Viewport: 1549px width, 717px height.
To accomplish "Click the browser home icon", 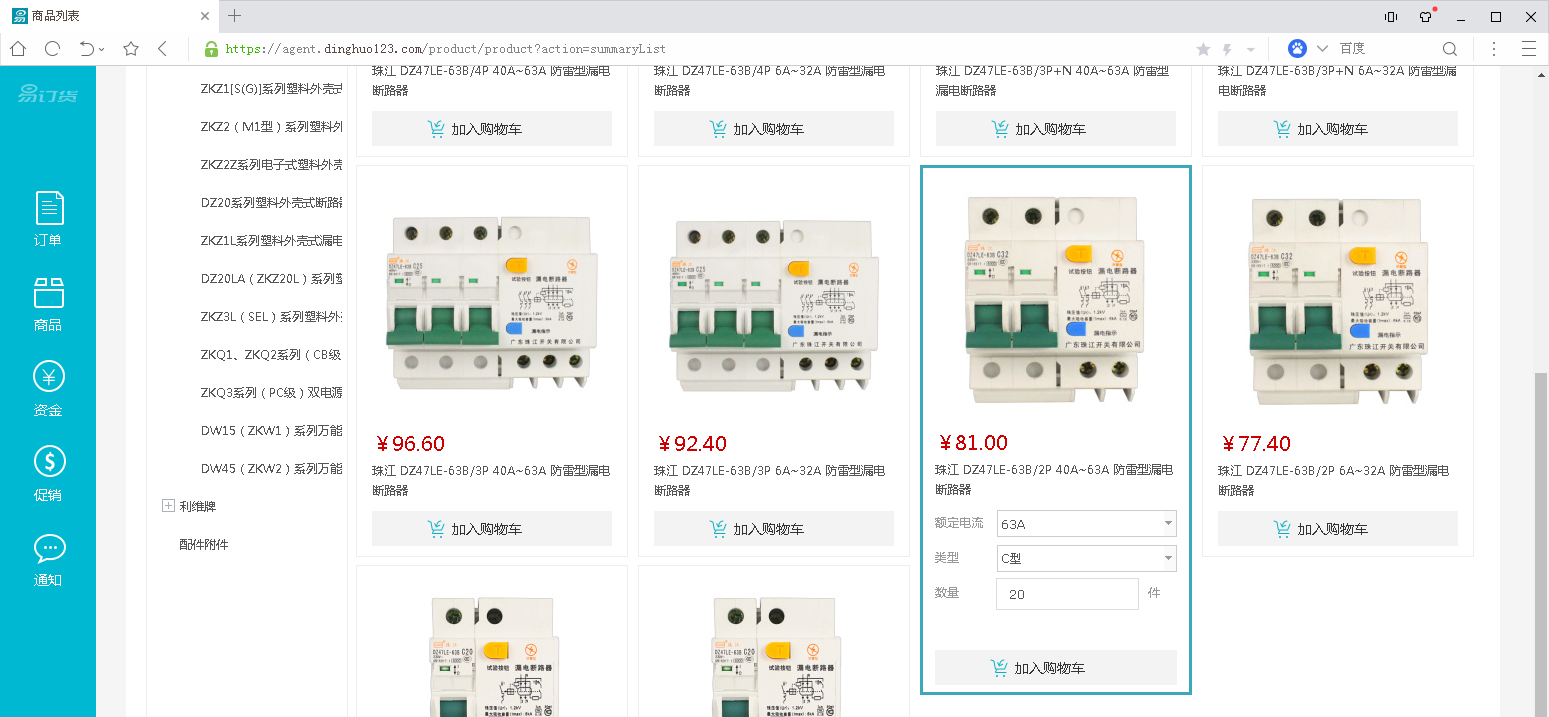I will tap(18, 48).
